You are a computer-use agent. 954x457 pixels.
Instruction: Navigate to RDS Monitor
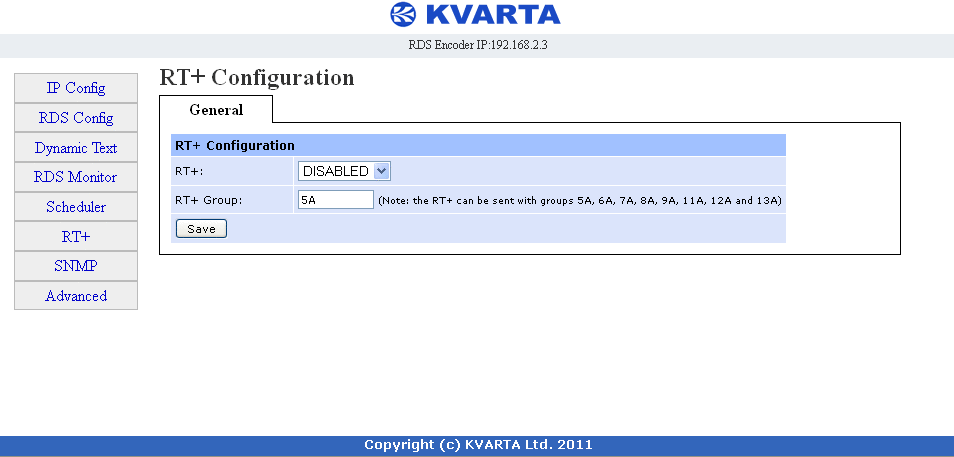[x=76, y=177]
